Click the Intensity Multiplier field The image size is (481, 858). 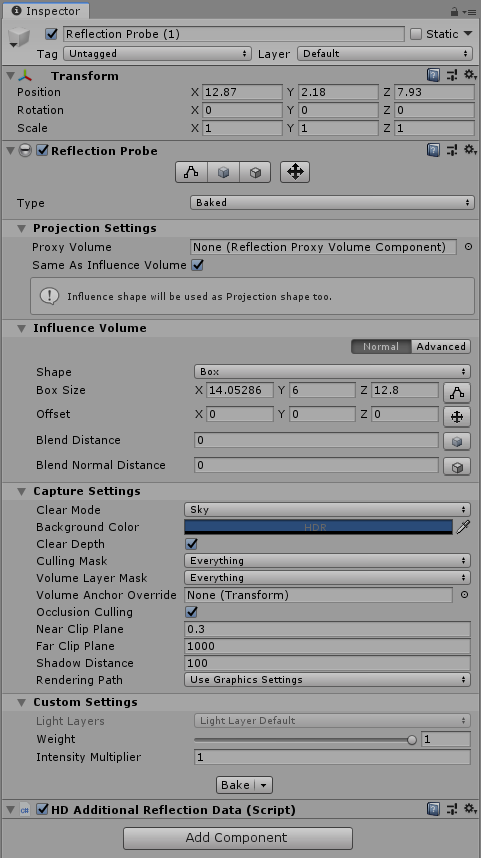332,757
